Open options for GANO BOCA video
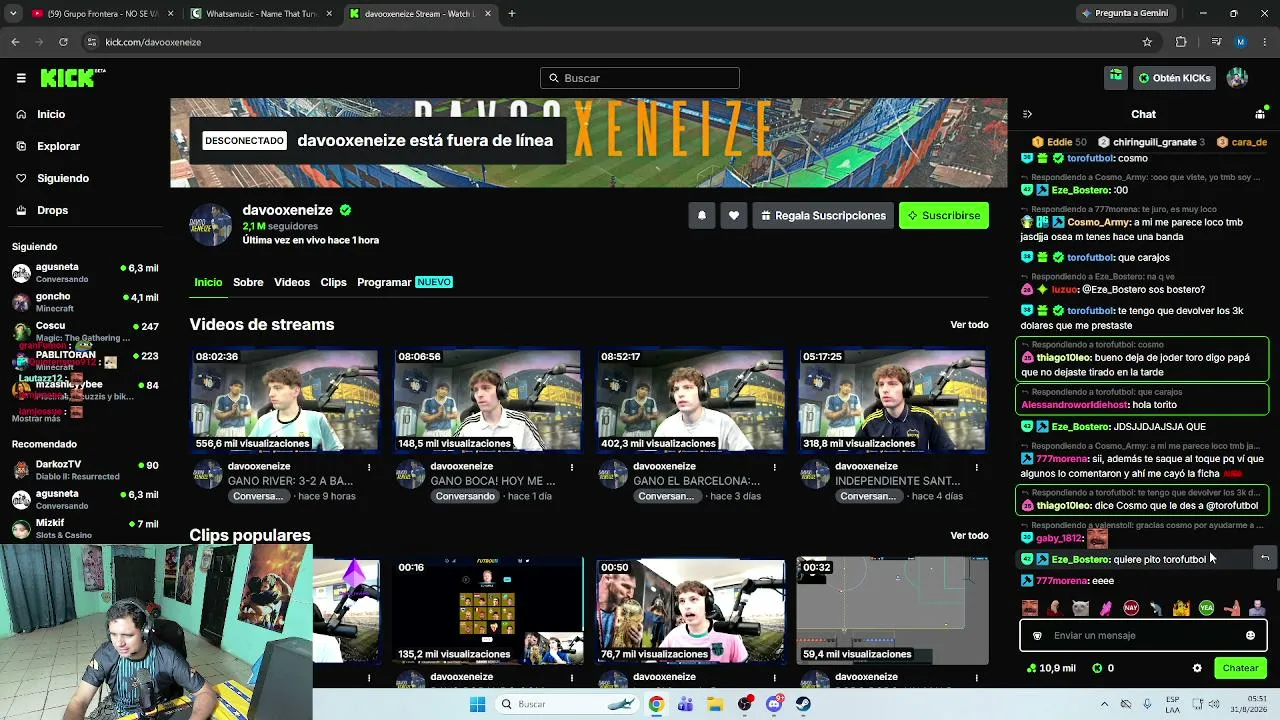This screenshot has height=720, width=1280. (x=572, y=467)
